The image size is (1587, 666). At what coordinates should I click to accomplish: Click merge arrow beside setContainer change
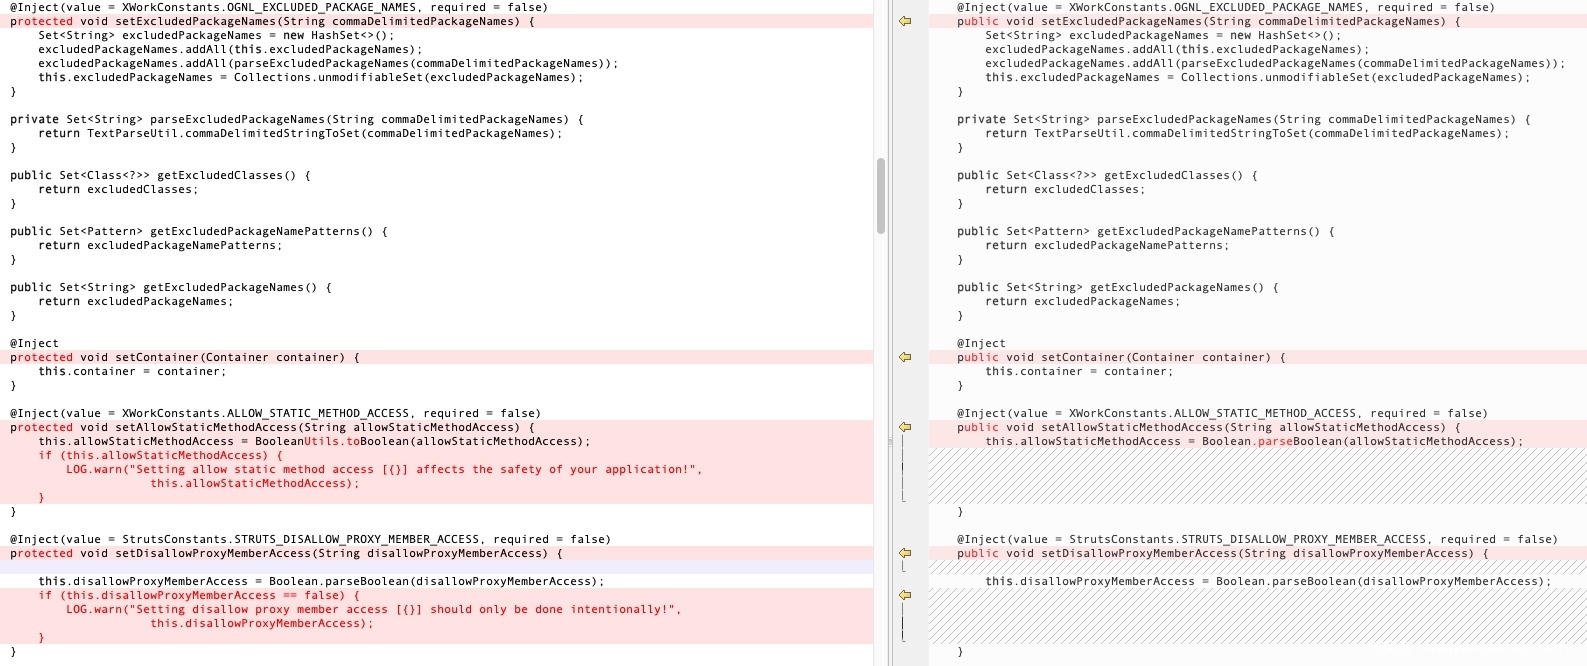(905, 357)
